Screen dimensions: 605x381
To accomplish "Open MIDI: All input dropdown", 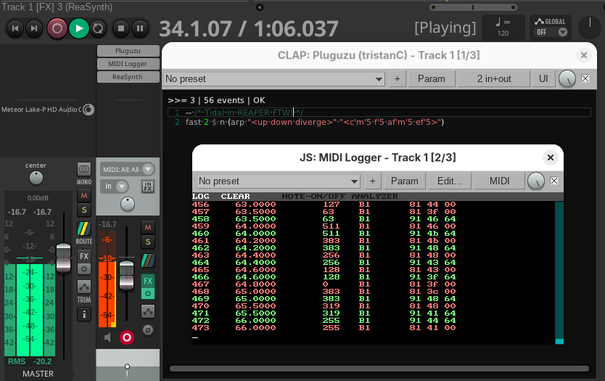I will point(127,169).
